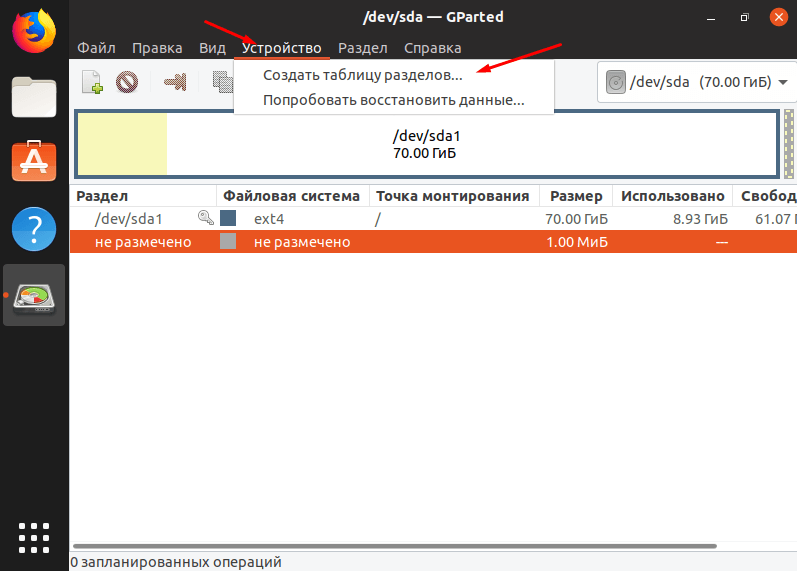Click the key lock icon on /dev/sda1
The height and width of the screenshot is (571, 797).
(x=205, y=218)
